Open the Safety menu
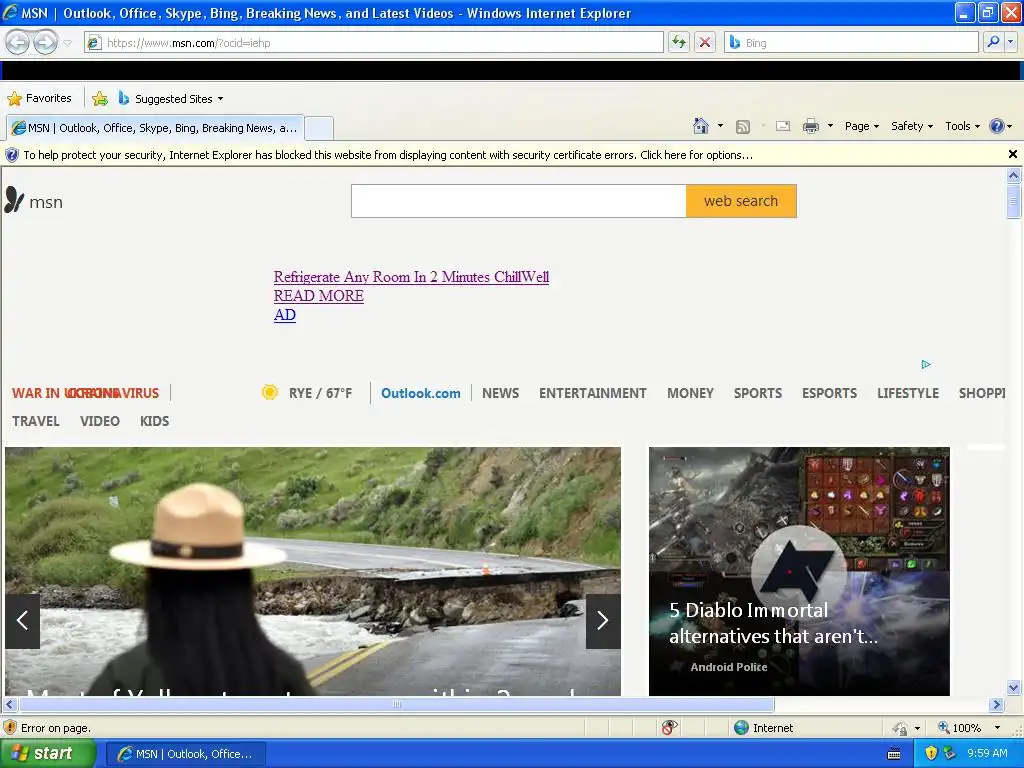Screen dimensions: 1024x768 (912, 126)
